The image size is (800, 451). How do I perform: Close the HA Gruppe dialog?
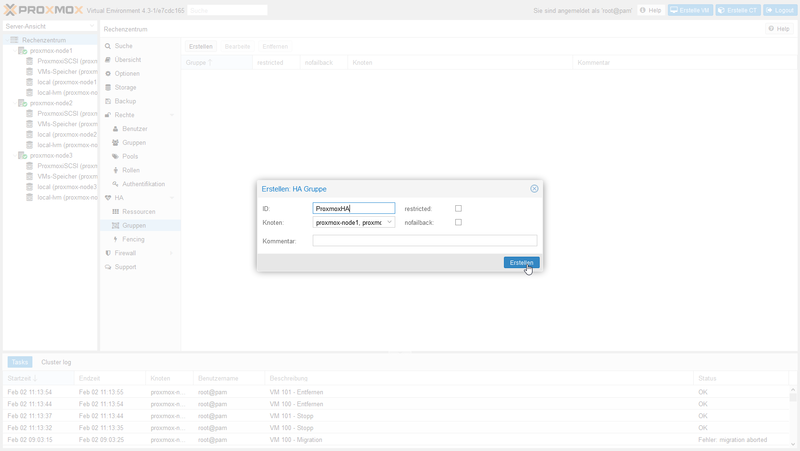click(x=534, y=189)
